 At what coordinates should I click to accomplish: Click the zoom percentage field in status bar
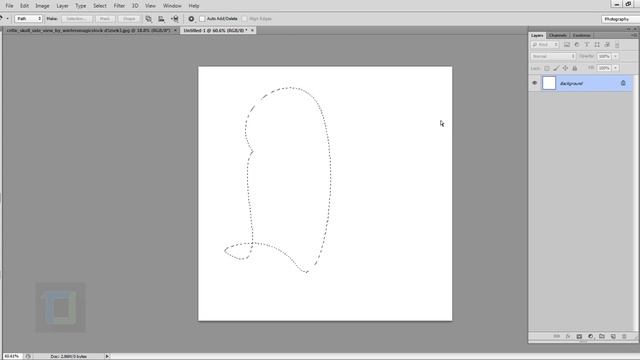pos(12,356)
